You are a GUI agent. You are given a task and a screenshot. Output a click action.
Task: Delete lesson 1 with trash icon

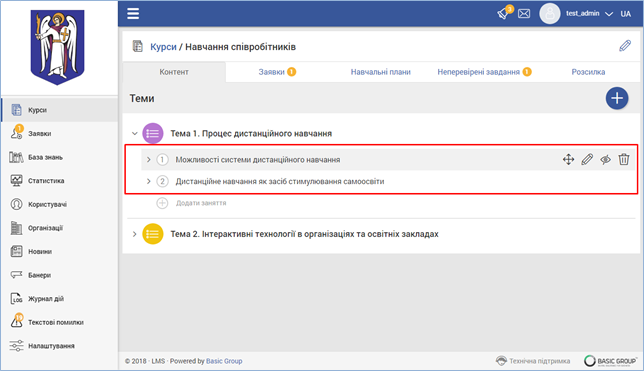tap(624, 159)
